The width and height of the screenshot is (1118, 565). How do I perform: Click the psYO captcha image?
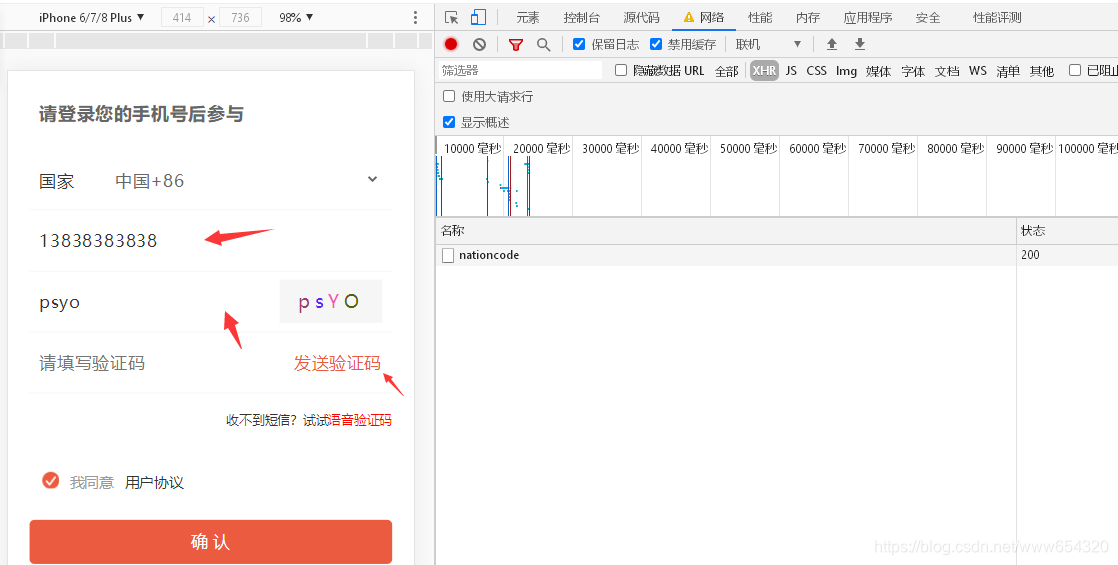331,302
